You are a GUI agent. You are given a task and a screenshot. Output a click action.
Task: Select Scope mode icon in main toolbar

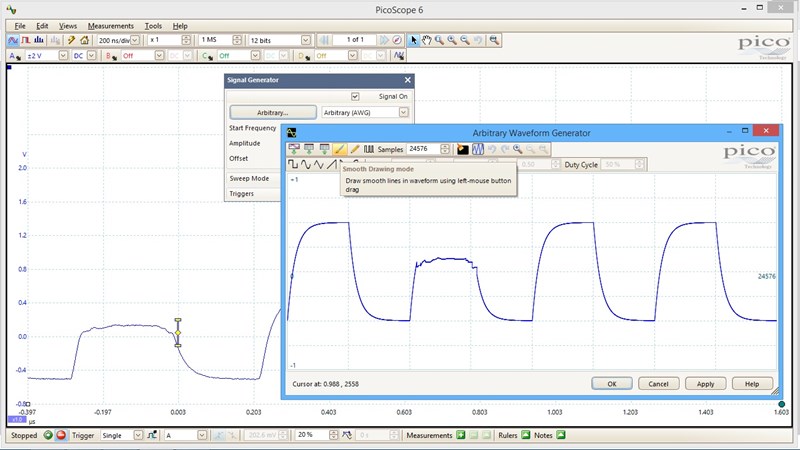(x=13, y=40)
